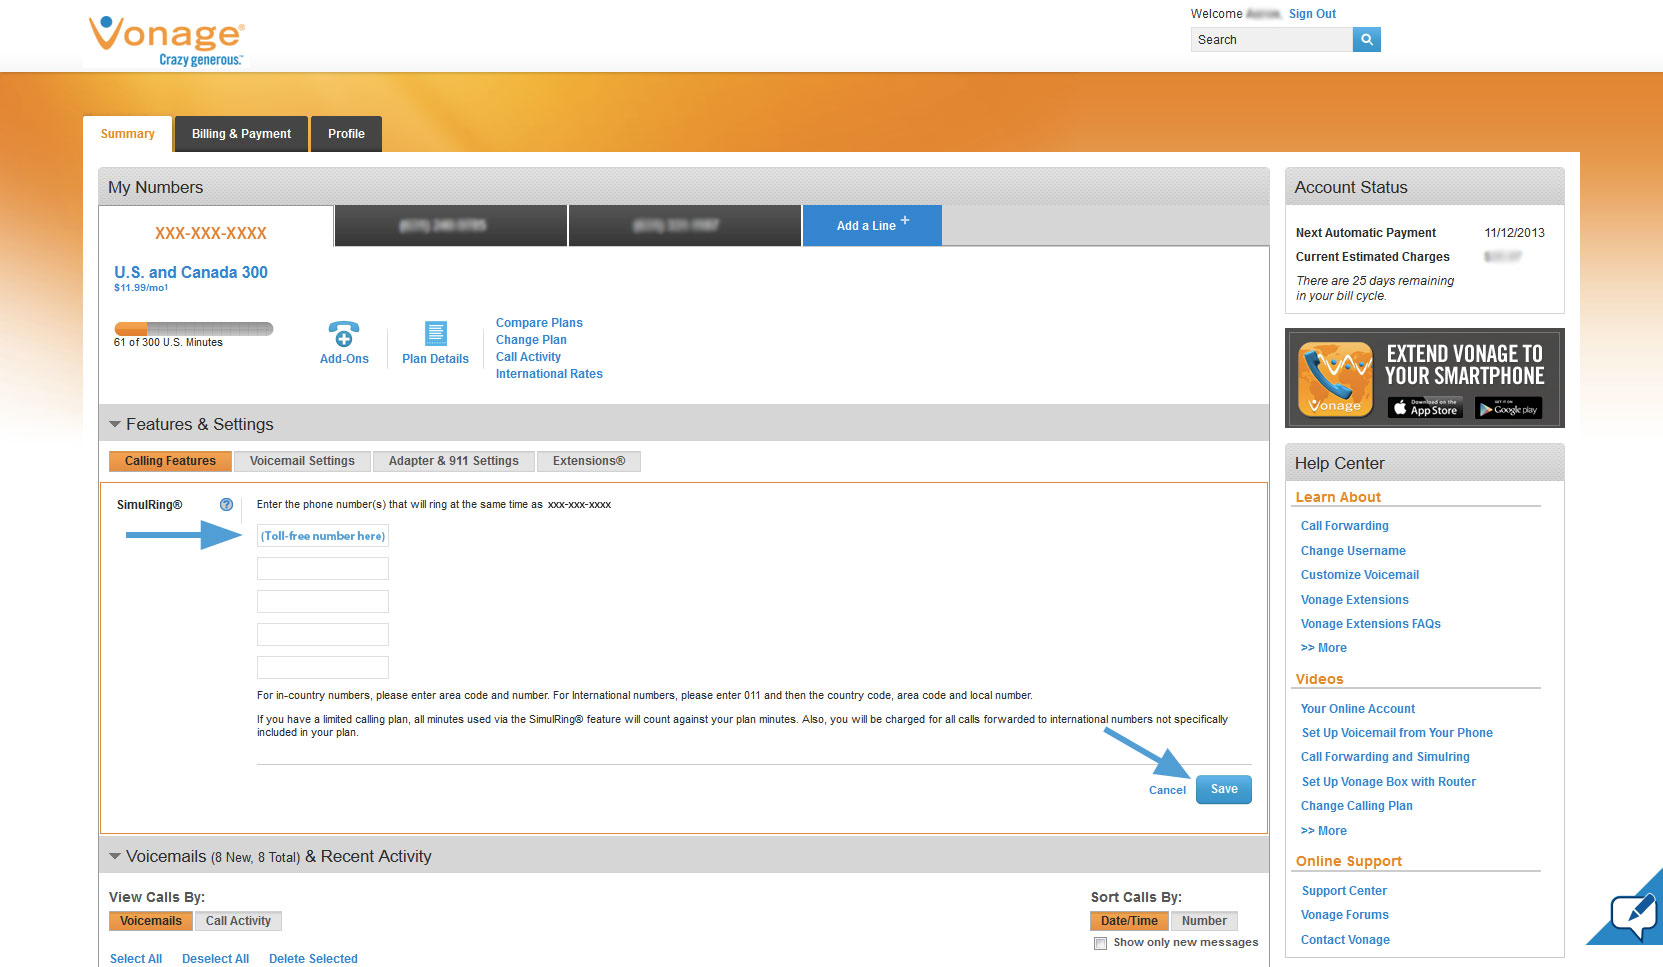Click Delete Selected link
Image resolution: width=1663 pixels, height=967 pixels.
coord(313,959)
